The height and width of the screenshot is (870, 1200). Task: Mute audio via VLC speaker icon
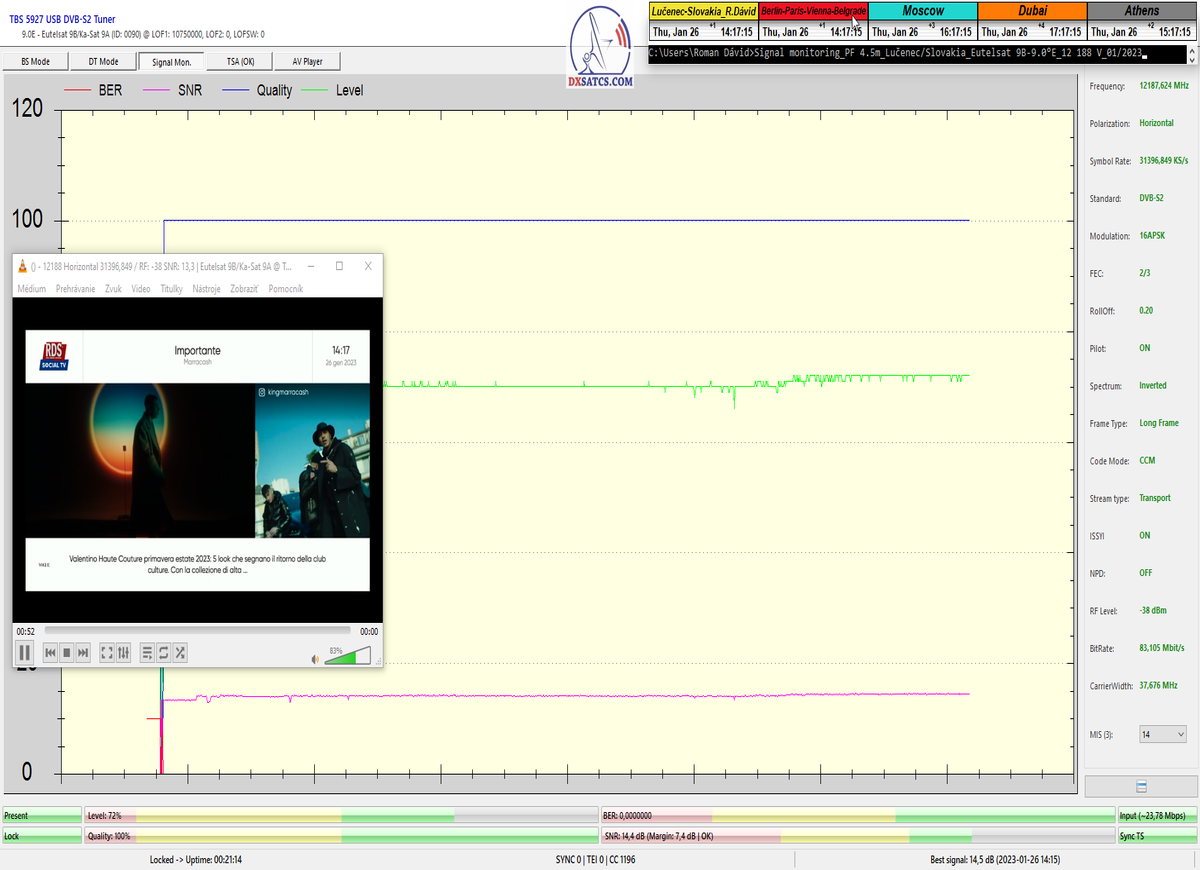315,658
